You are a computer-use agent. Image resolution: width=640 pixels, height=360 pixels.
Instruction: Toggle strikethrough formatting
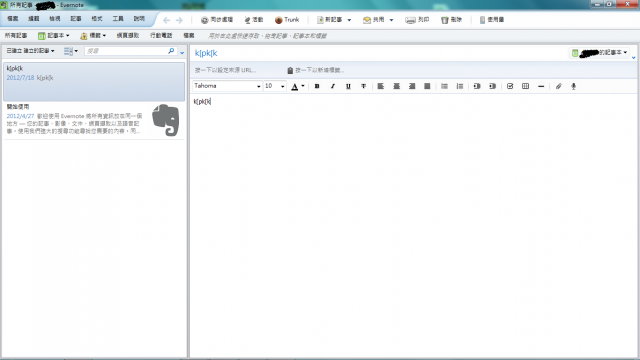364,86
